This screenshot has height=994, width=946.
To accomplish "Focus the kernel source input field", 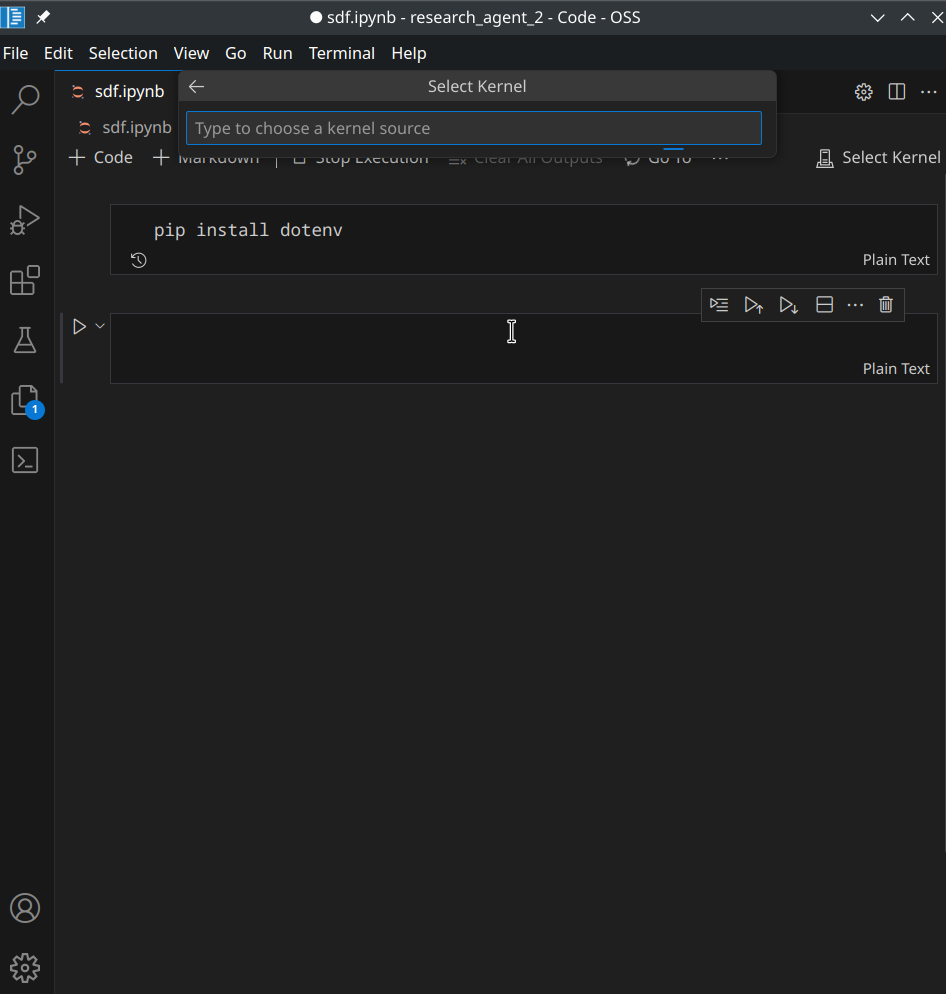I will coord(474,128).
